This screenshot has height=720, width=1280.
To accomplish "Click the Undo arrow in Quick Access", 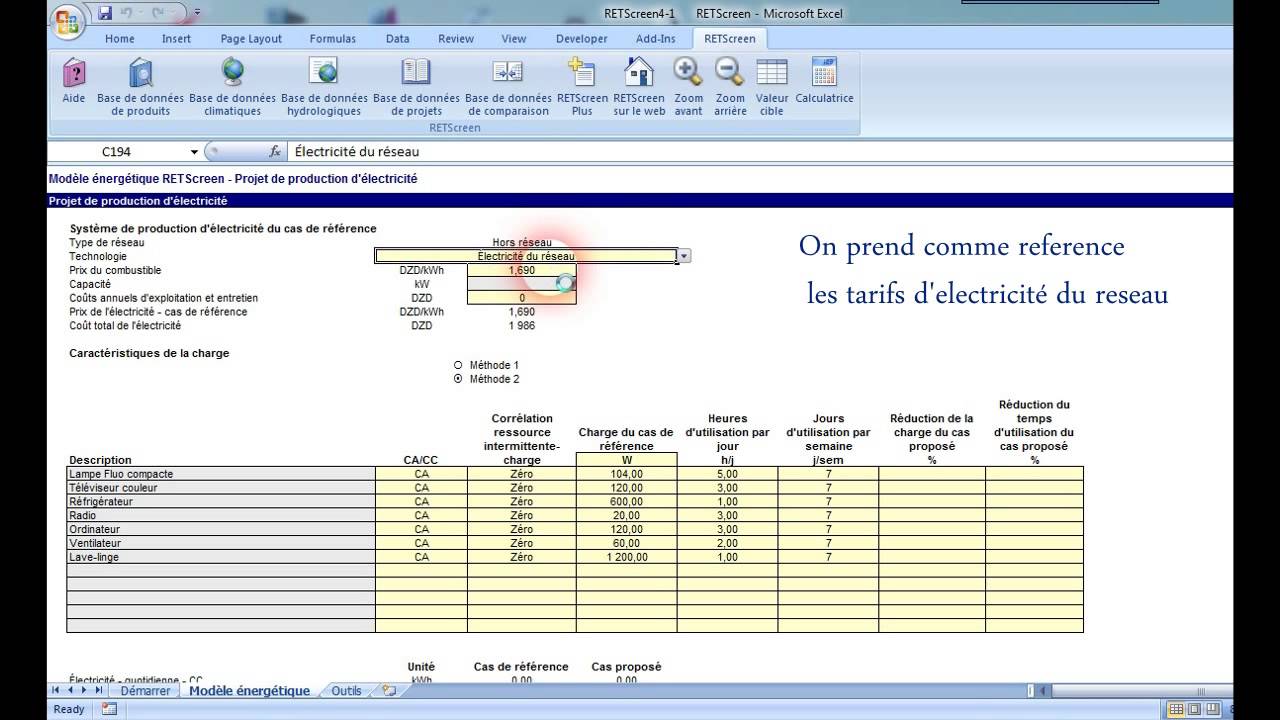I will pyautogui.click(x=127, y=13).
